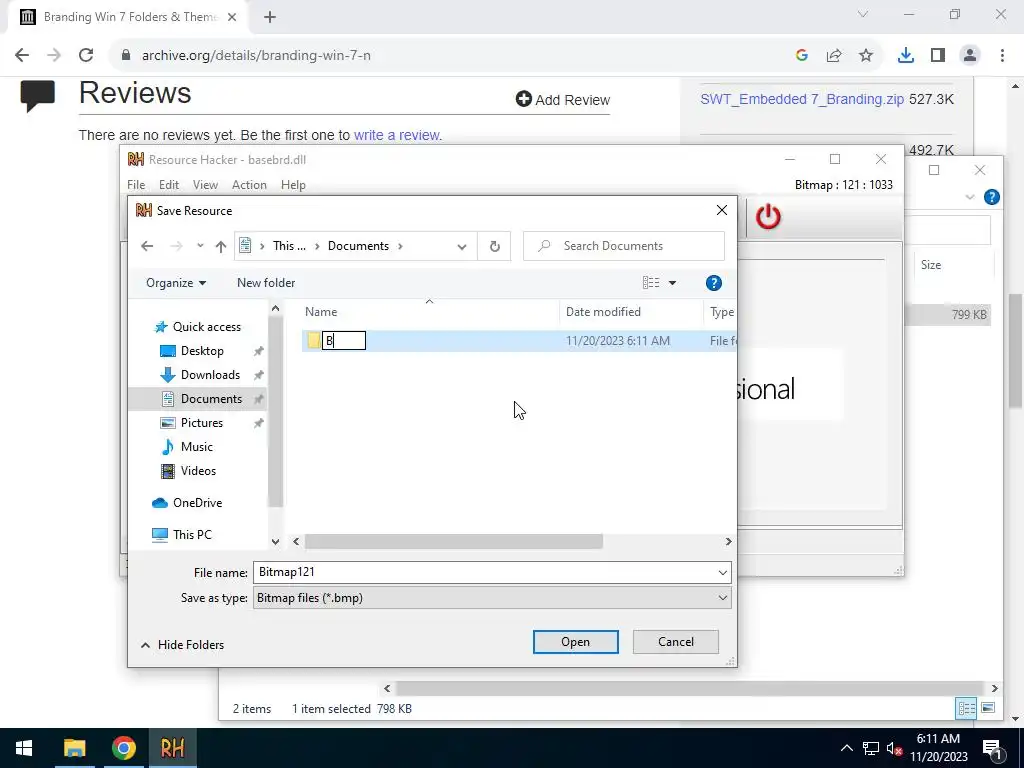The width and height of the screenshot is (1024, 768).
Task: Open Chrome three-dot menu
Action: pos(1002,56)
